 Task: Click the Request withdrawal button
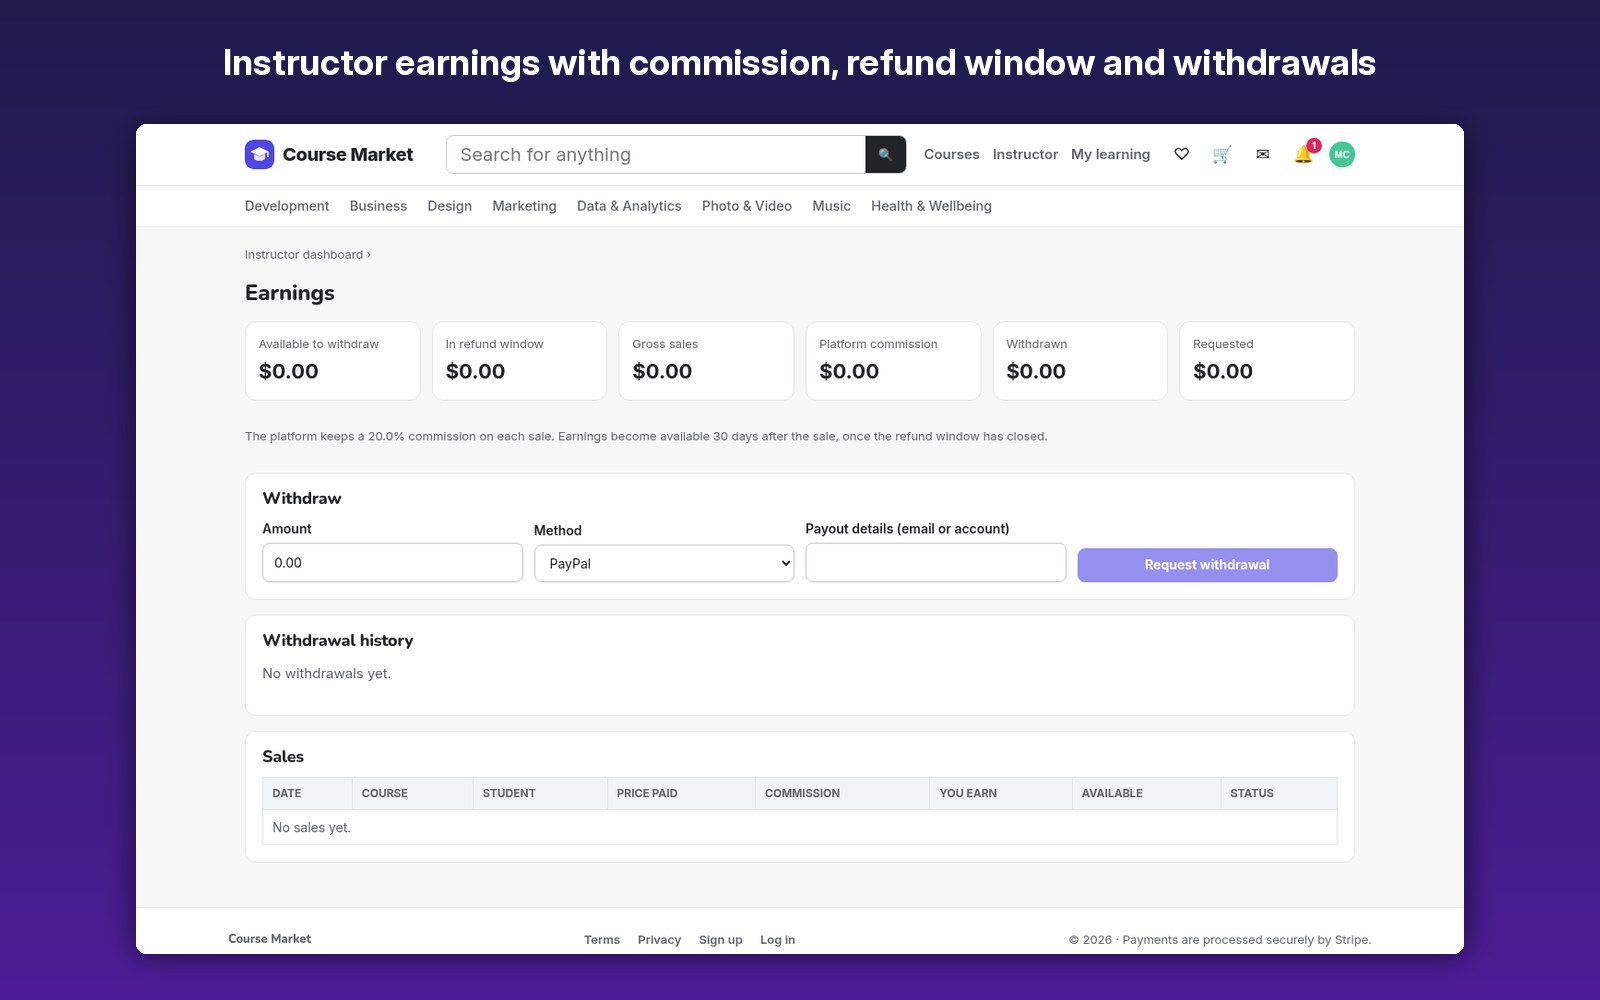click(x=1207, y=565)
